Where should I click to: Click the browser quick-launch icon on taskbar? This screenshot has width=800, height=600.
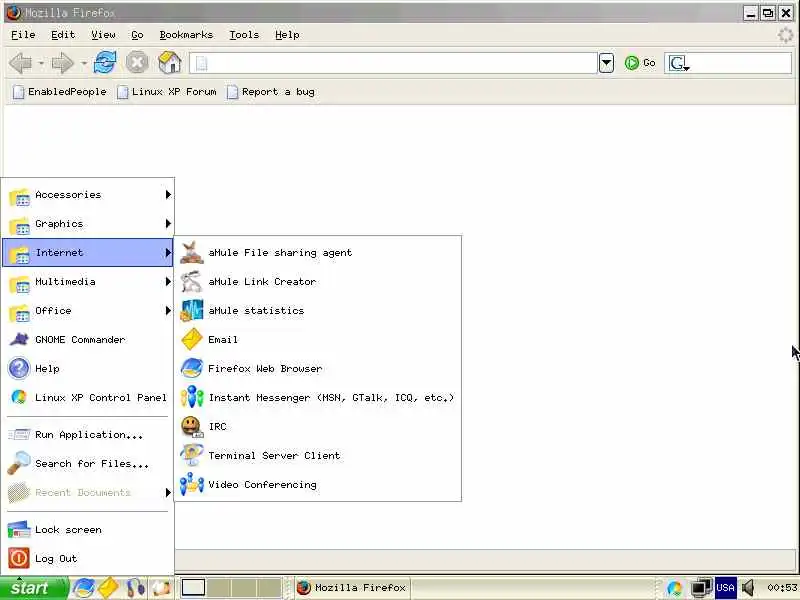pyautogui.click(x=83, y=588)
